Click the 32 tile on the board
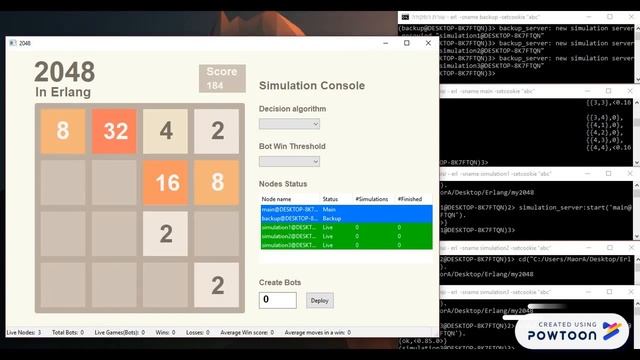 point(114,131)
